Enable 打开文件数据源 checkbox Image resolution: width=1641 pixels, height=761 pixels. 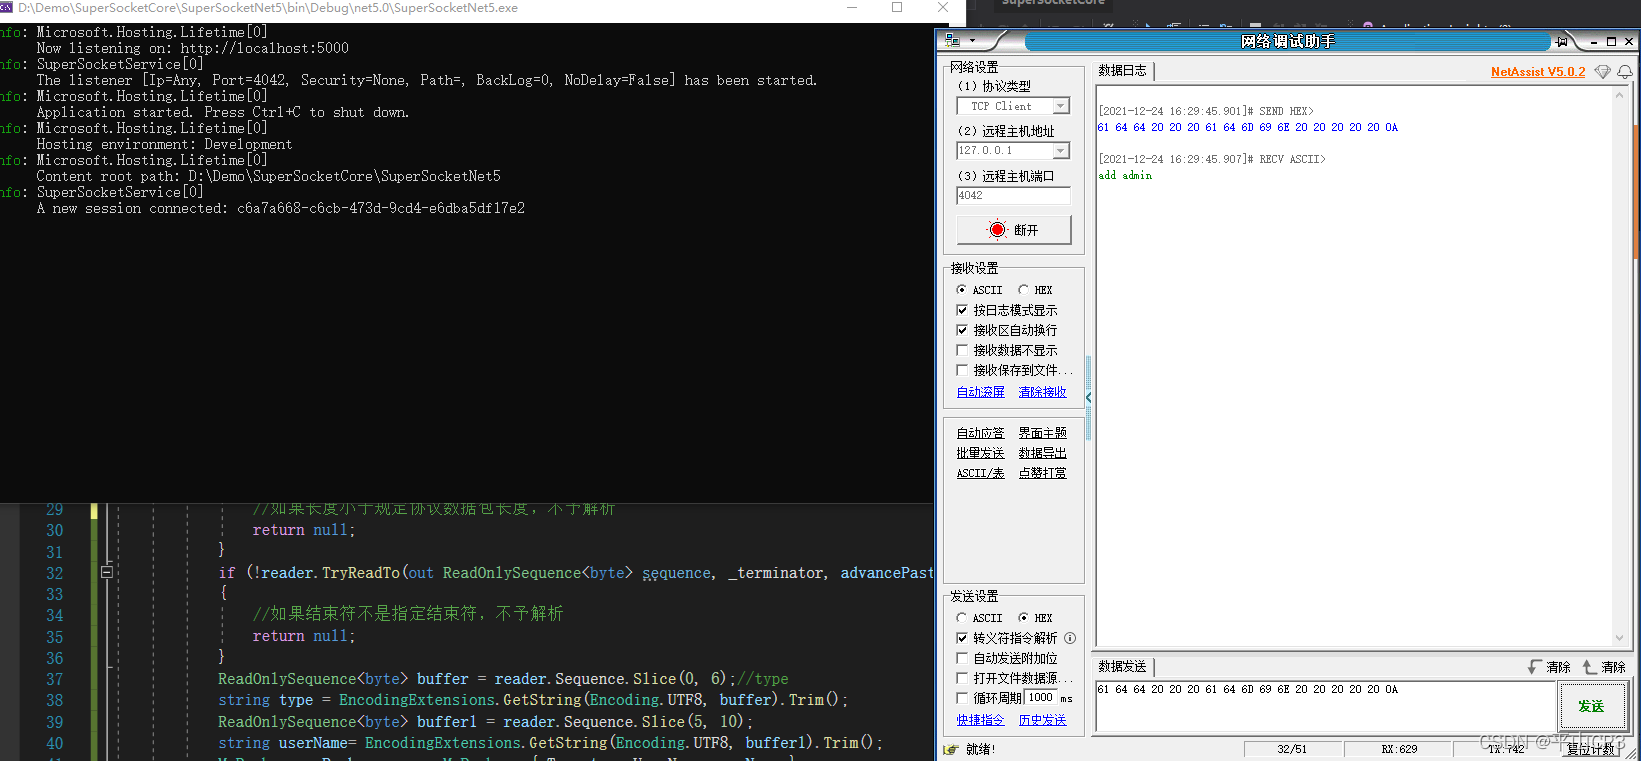962,678
